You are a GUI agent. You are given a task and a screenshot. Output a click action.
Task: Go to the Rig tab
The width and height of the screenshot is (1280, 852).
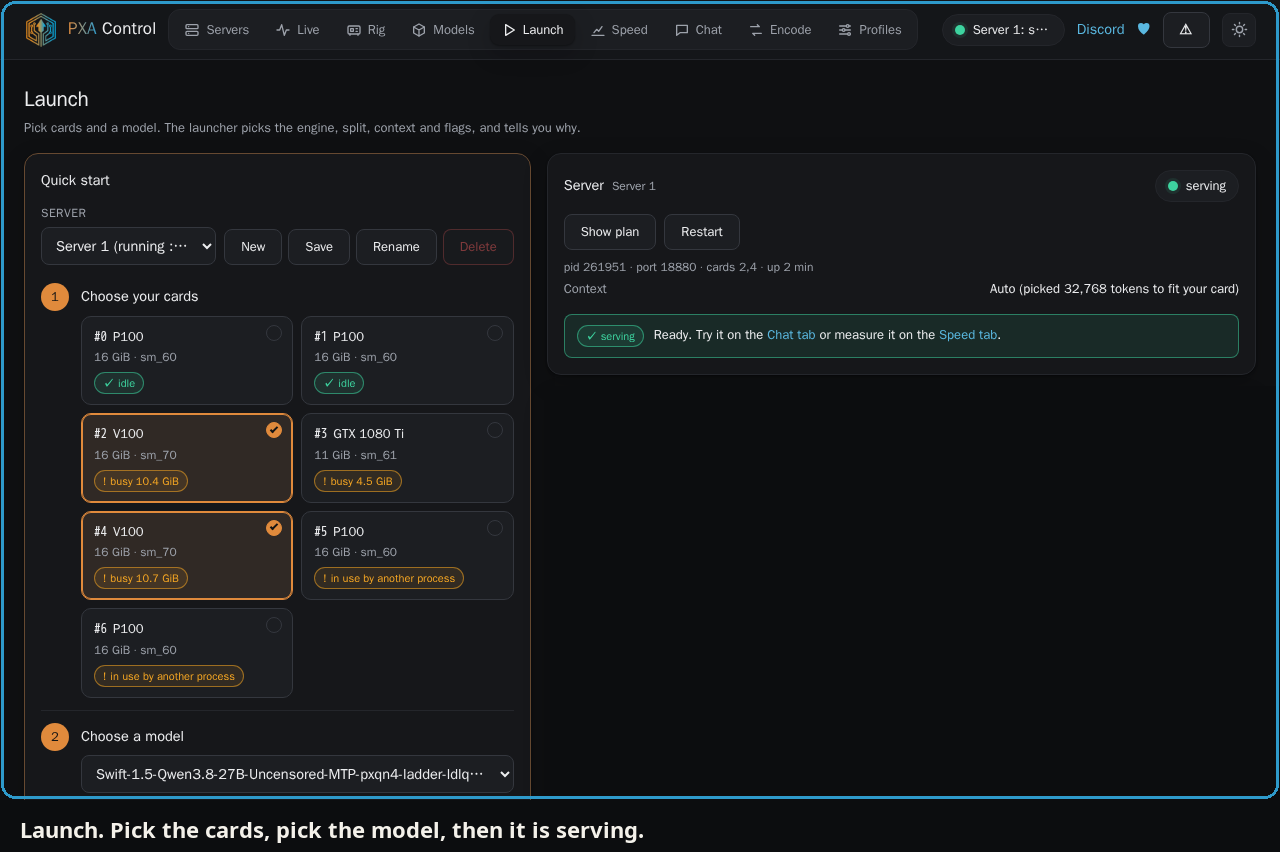366,30
